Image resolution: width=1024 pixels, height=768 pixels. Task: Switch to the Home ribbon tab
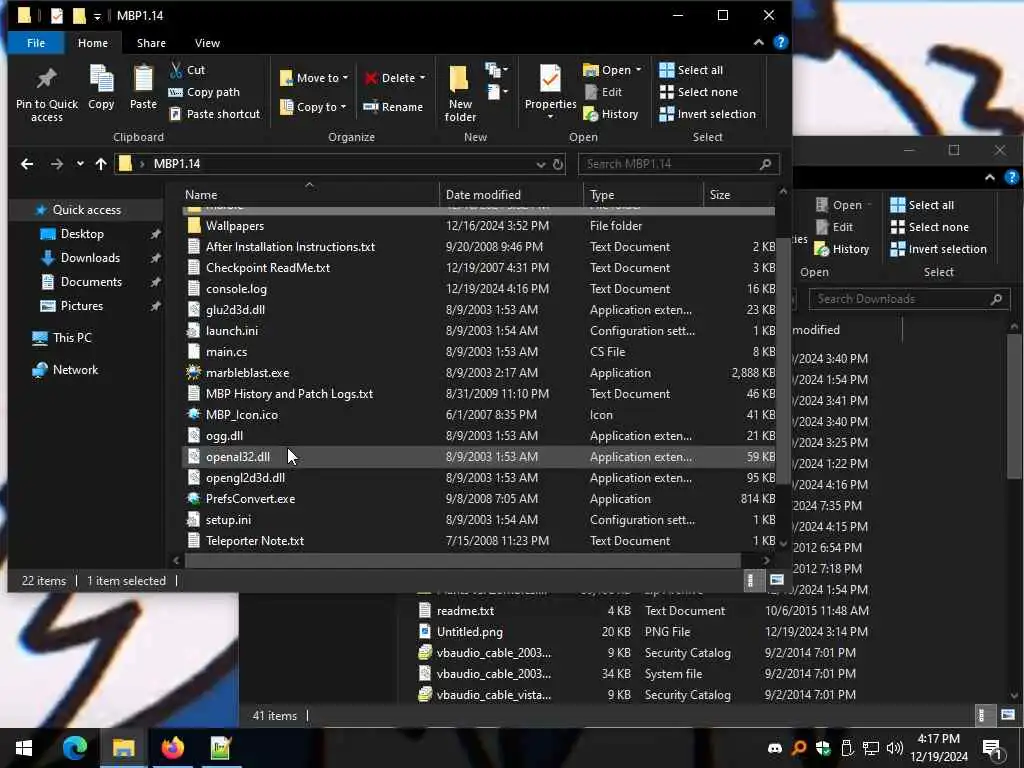[x=93, y=43]
